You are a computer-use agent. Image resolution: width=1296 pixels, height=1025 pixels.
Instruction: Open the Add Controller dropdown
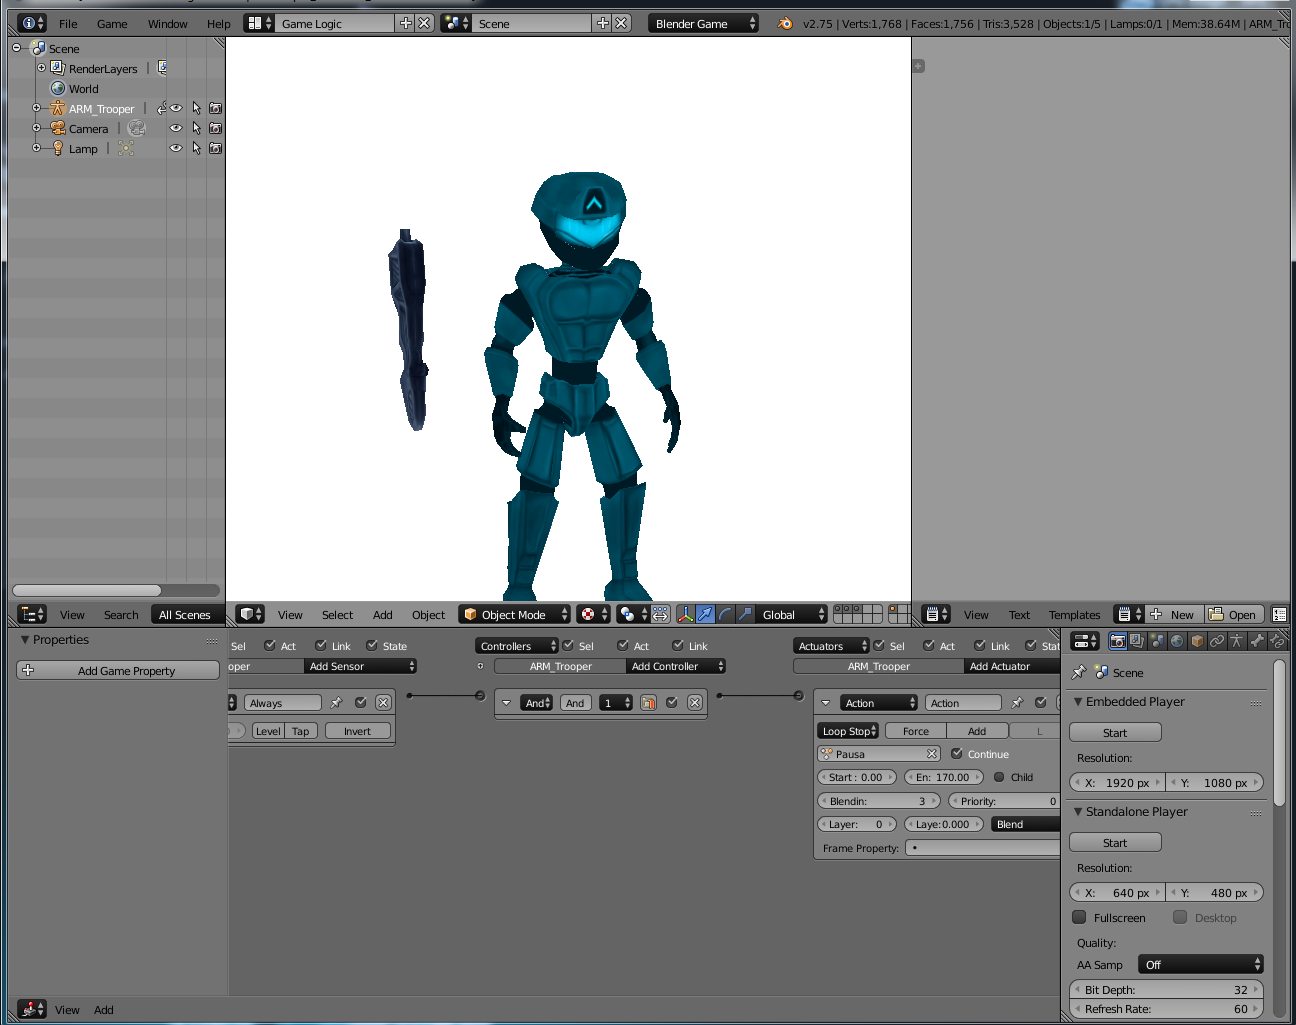click(675, 666)
